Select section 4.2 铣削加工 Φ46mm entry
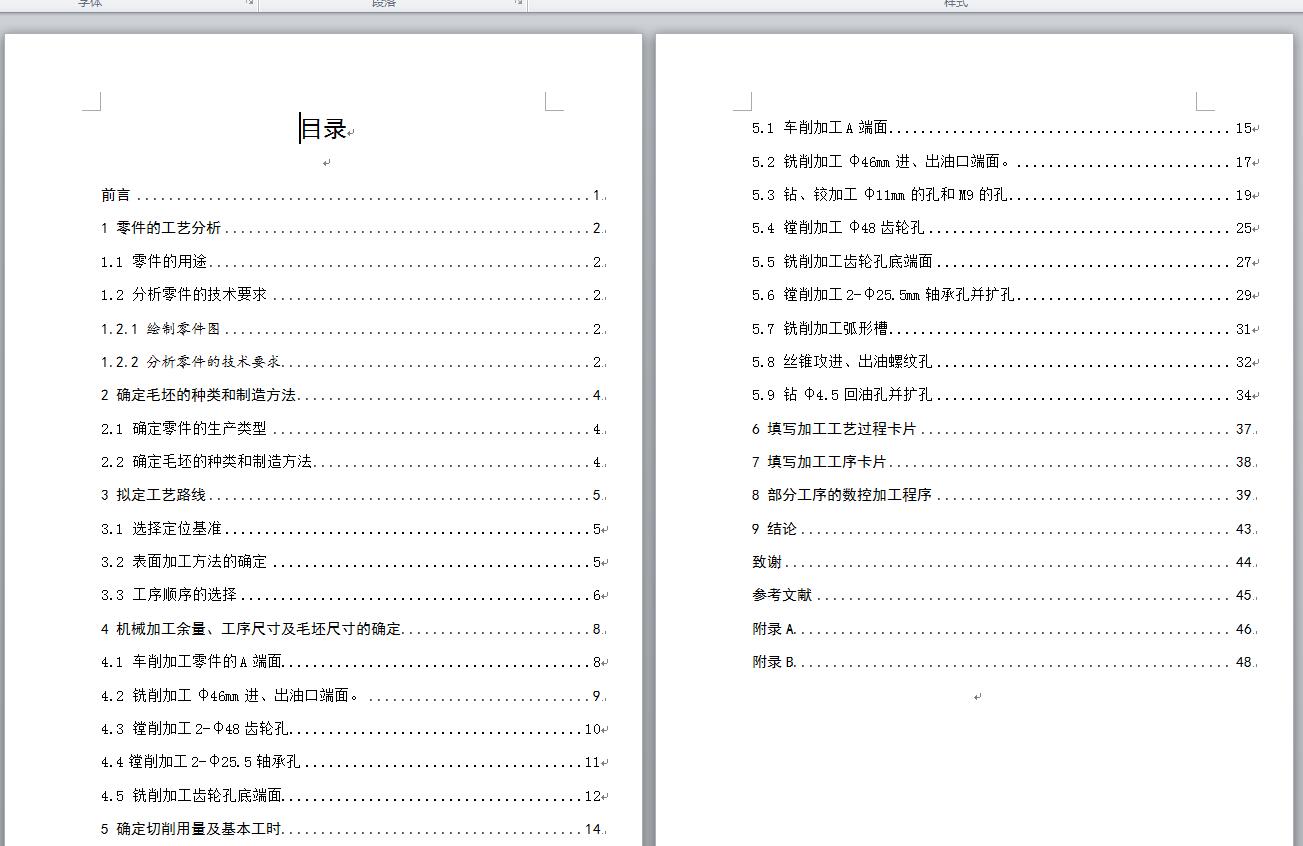This screenshot has height=846, width=1303. pos(353,696)
